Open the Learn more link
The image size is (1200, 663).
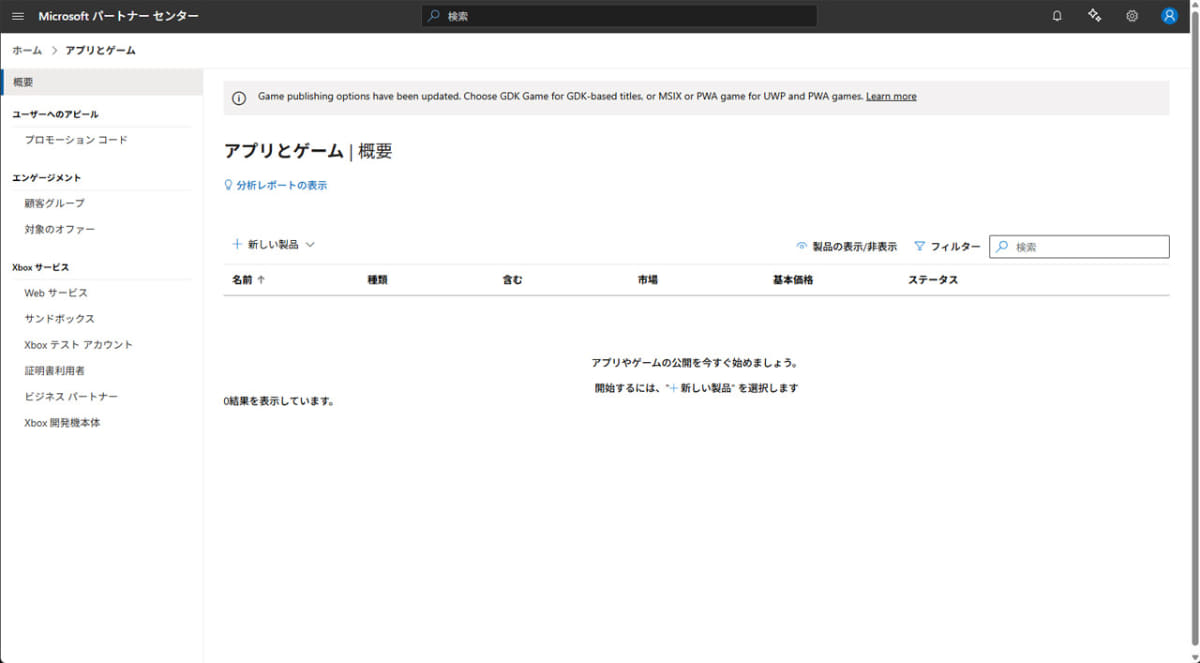891,97
